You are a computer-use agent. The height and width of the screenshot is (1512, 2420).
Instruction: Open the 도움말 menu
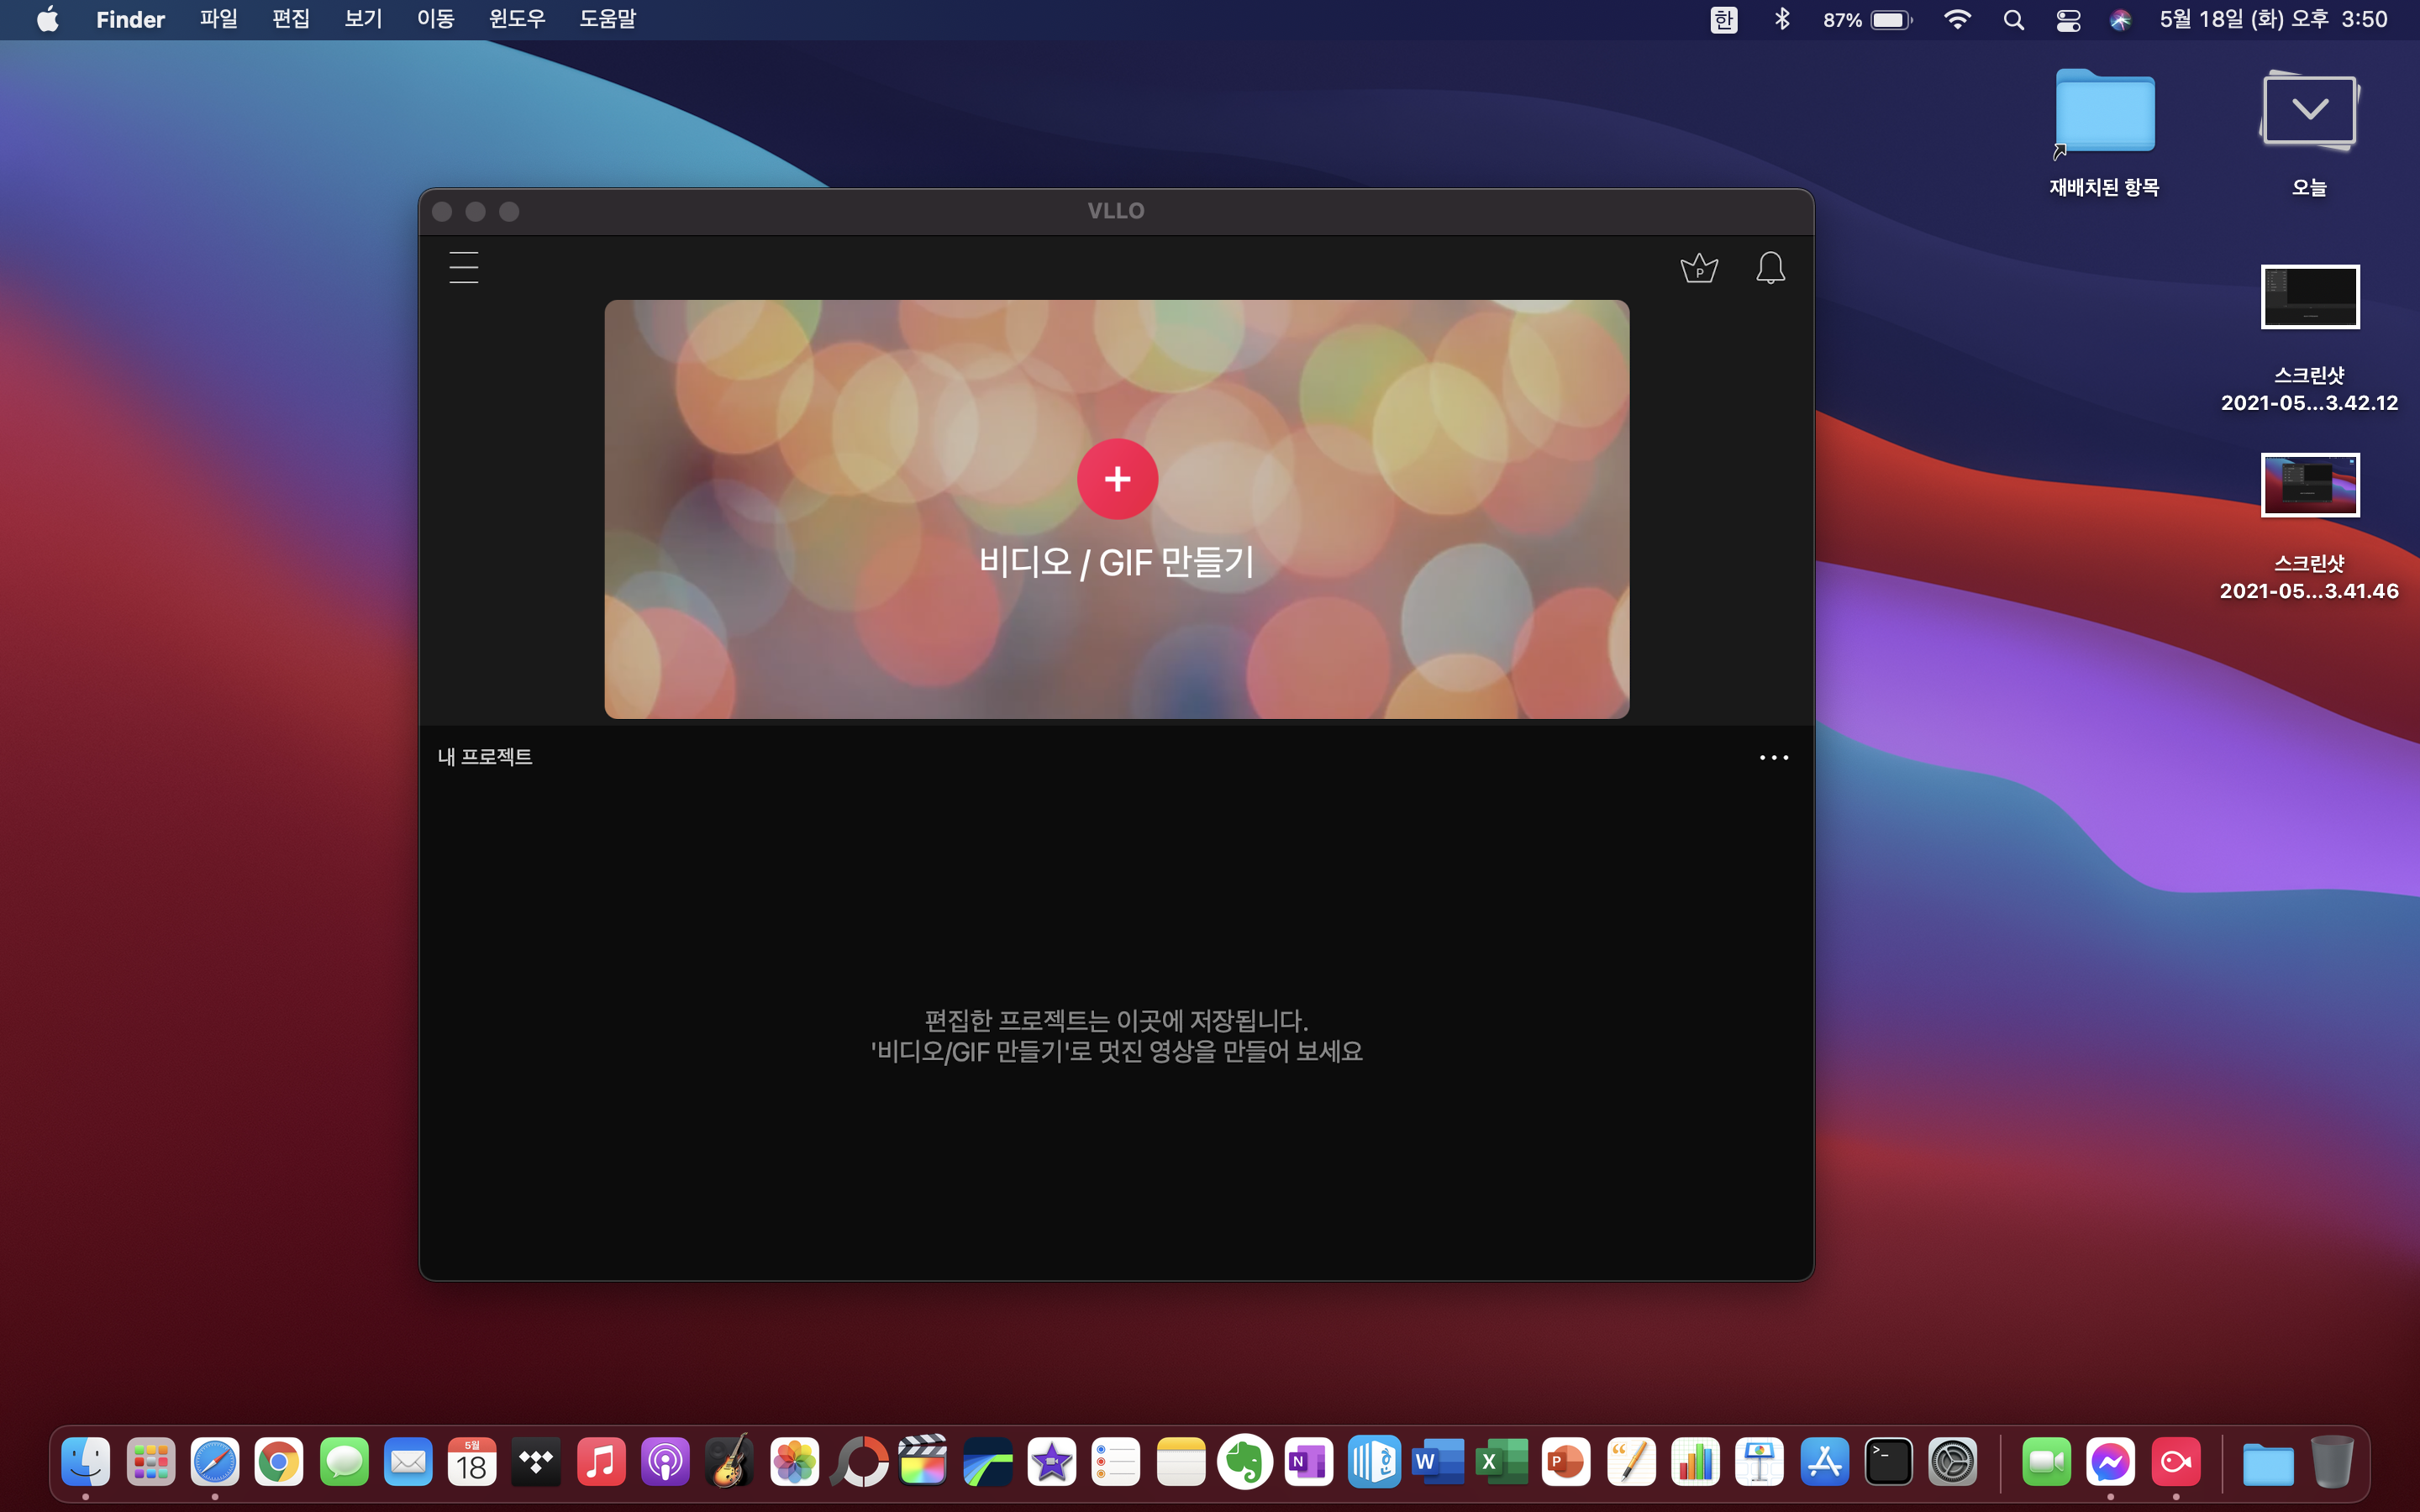pyautogui.click(x=607, y=19)
